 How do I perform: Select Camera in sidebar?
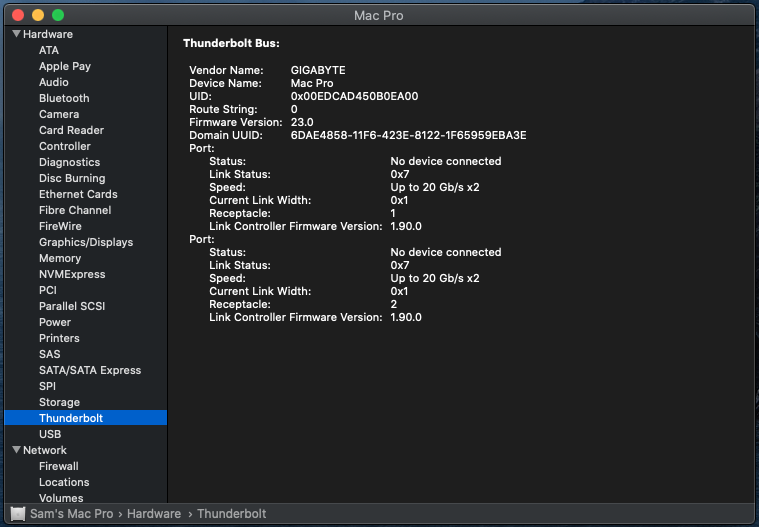pyautogui.click(x=59, y=114)
